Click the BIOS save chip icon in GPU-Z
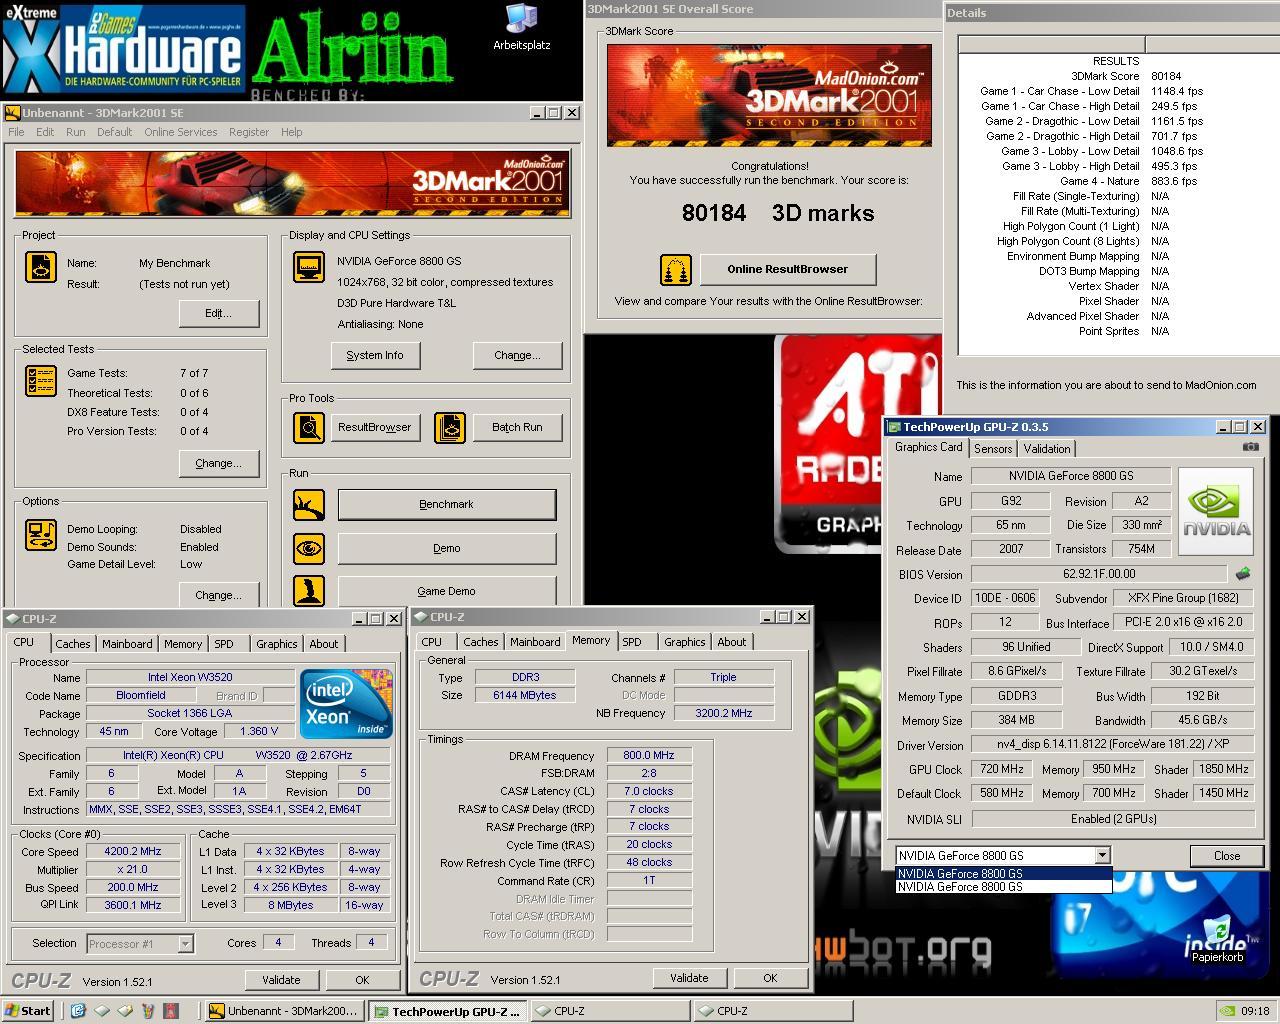The height and width of the screenshot is (1024, 1280). 1243,574
